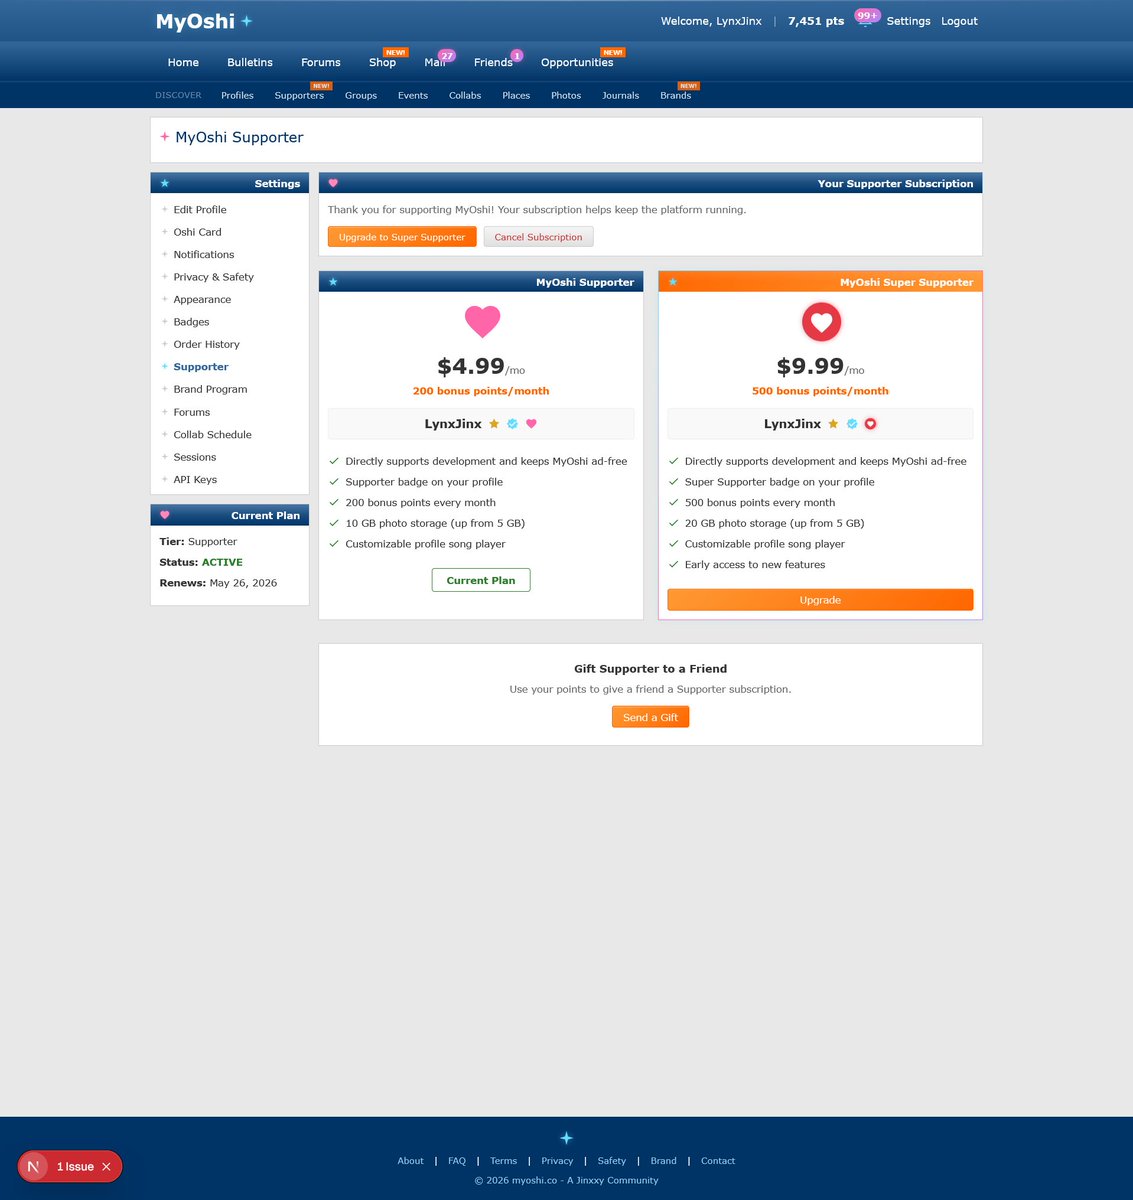Click the gold star badge in the Super Supporter preview
This screenshot has height=1200, width=1133.
pos(833,424)
